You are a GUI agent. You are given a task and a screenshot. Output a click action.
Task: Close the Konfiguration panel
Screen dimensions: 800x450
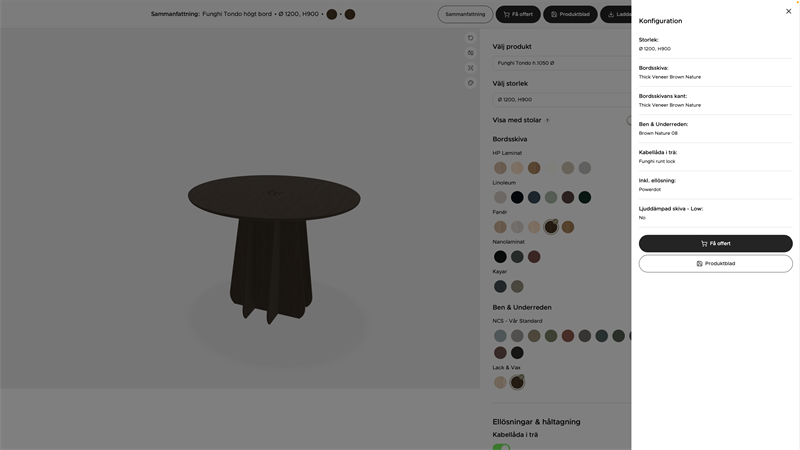point(788,12)
